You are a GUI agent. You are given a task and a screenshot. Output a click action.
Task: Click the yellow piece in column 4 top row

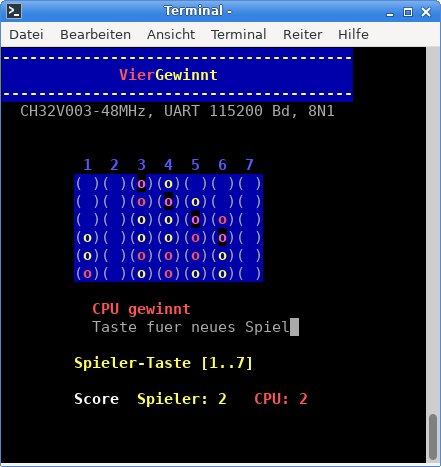pos(168,184)
